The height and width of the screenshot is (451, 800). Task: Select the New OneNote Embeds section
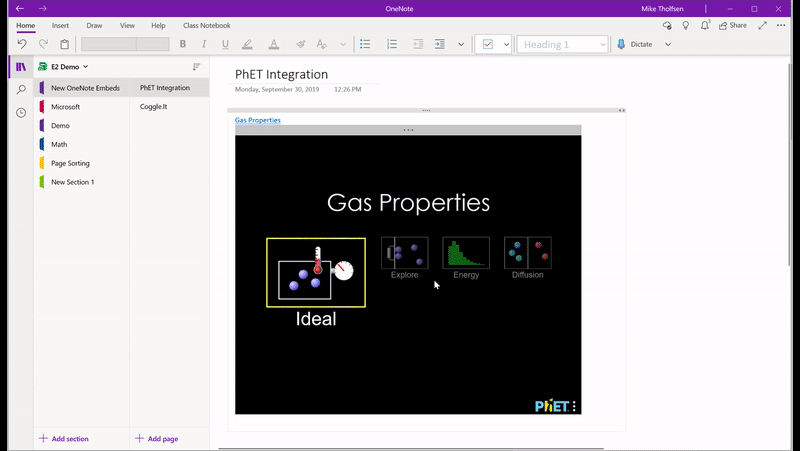[82, 88]
